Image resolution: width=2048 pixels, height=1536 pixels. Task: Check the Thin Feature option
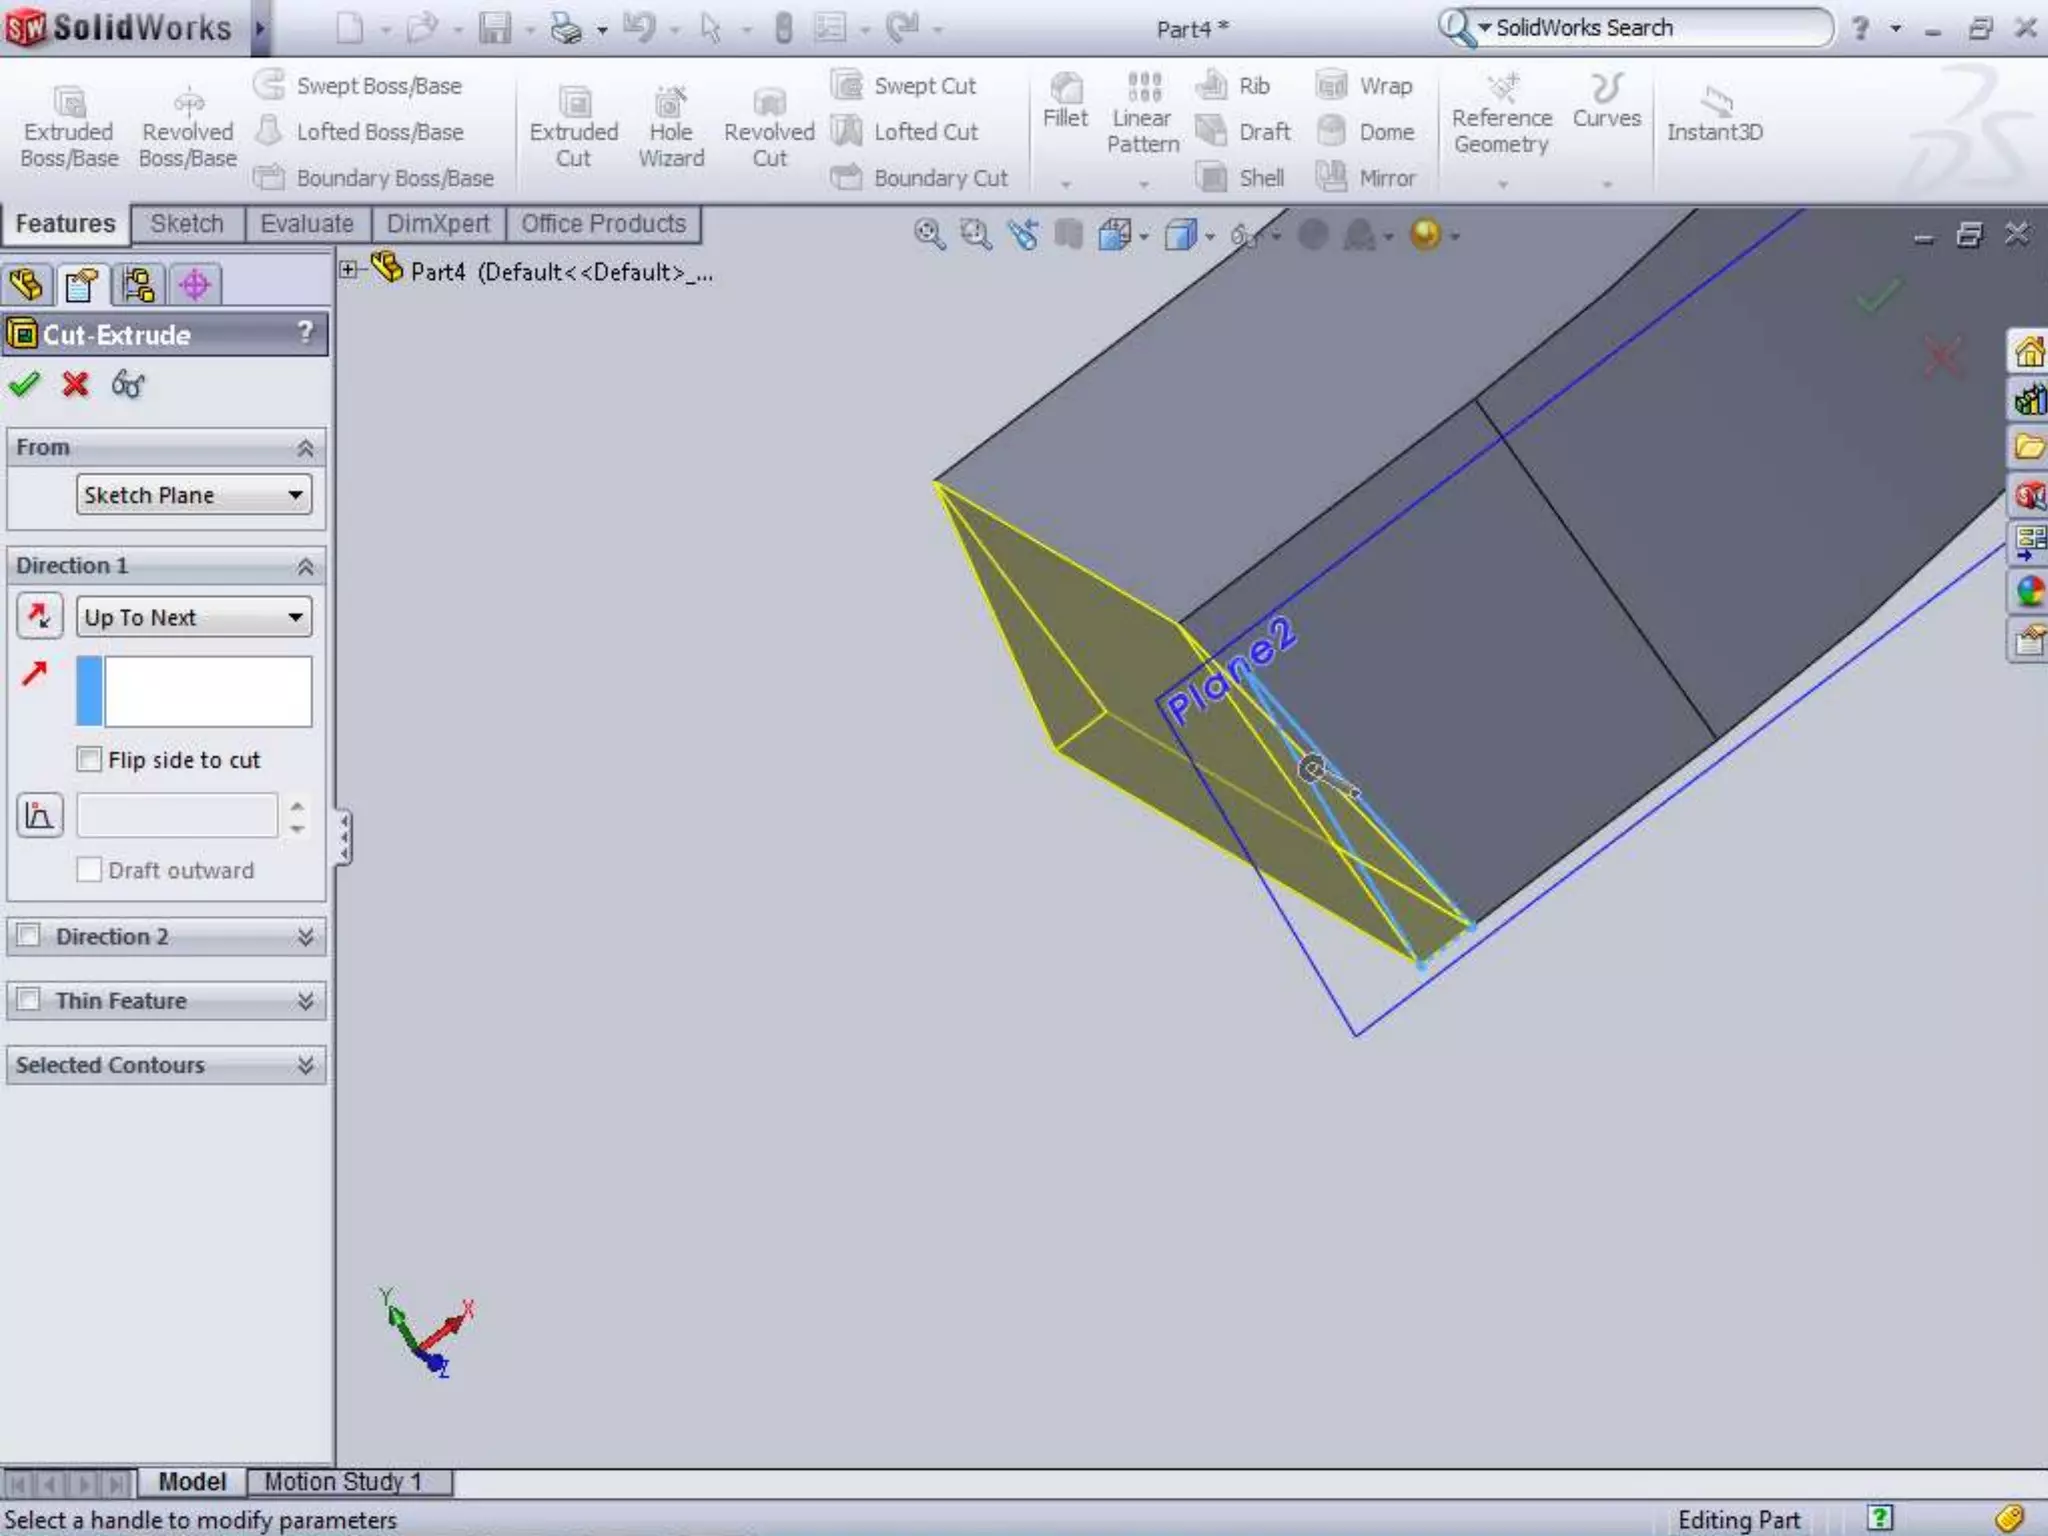tap(29, 999)
